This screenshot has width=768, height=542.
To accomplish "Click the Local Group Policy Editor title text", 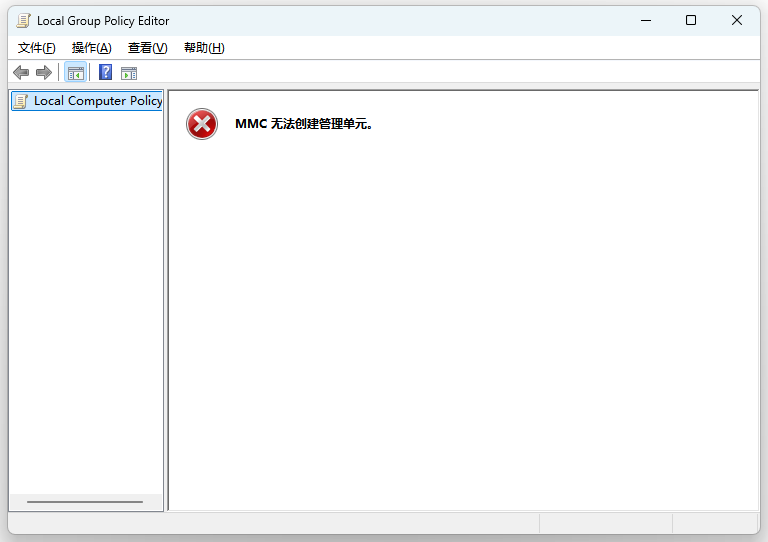I will tap(103, 21).
